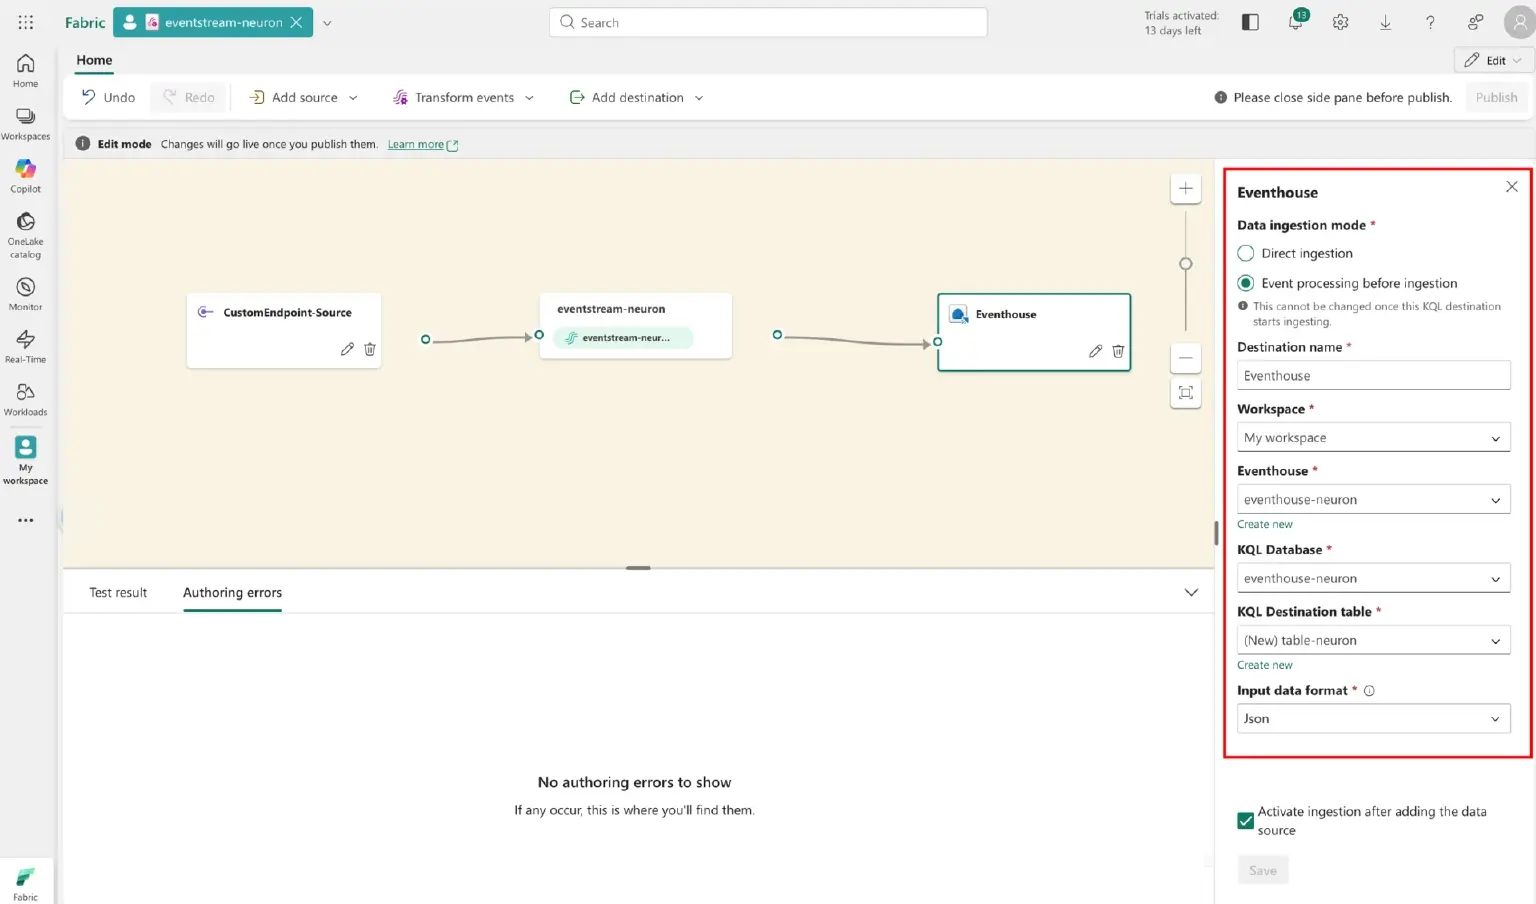
Task: Edit the CustomEndpoint-Source node pencil icon
Action: pyautogui.click(x=347, y=349)
